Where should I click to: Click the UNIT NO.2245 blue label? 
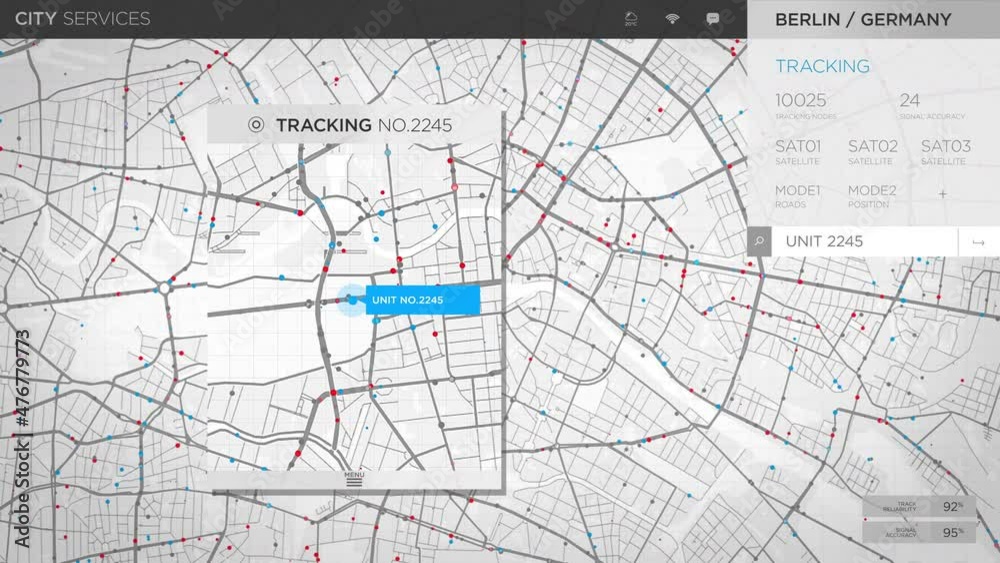(422, 300)
